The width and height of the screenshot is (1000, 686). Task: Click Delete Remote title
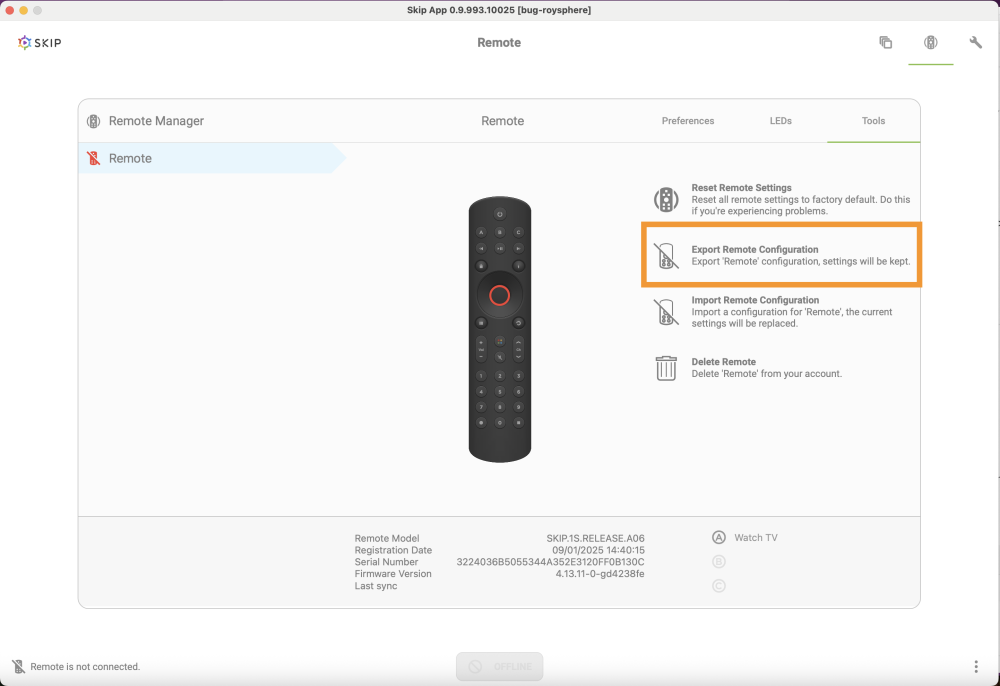723,361
